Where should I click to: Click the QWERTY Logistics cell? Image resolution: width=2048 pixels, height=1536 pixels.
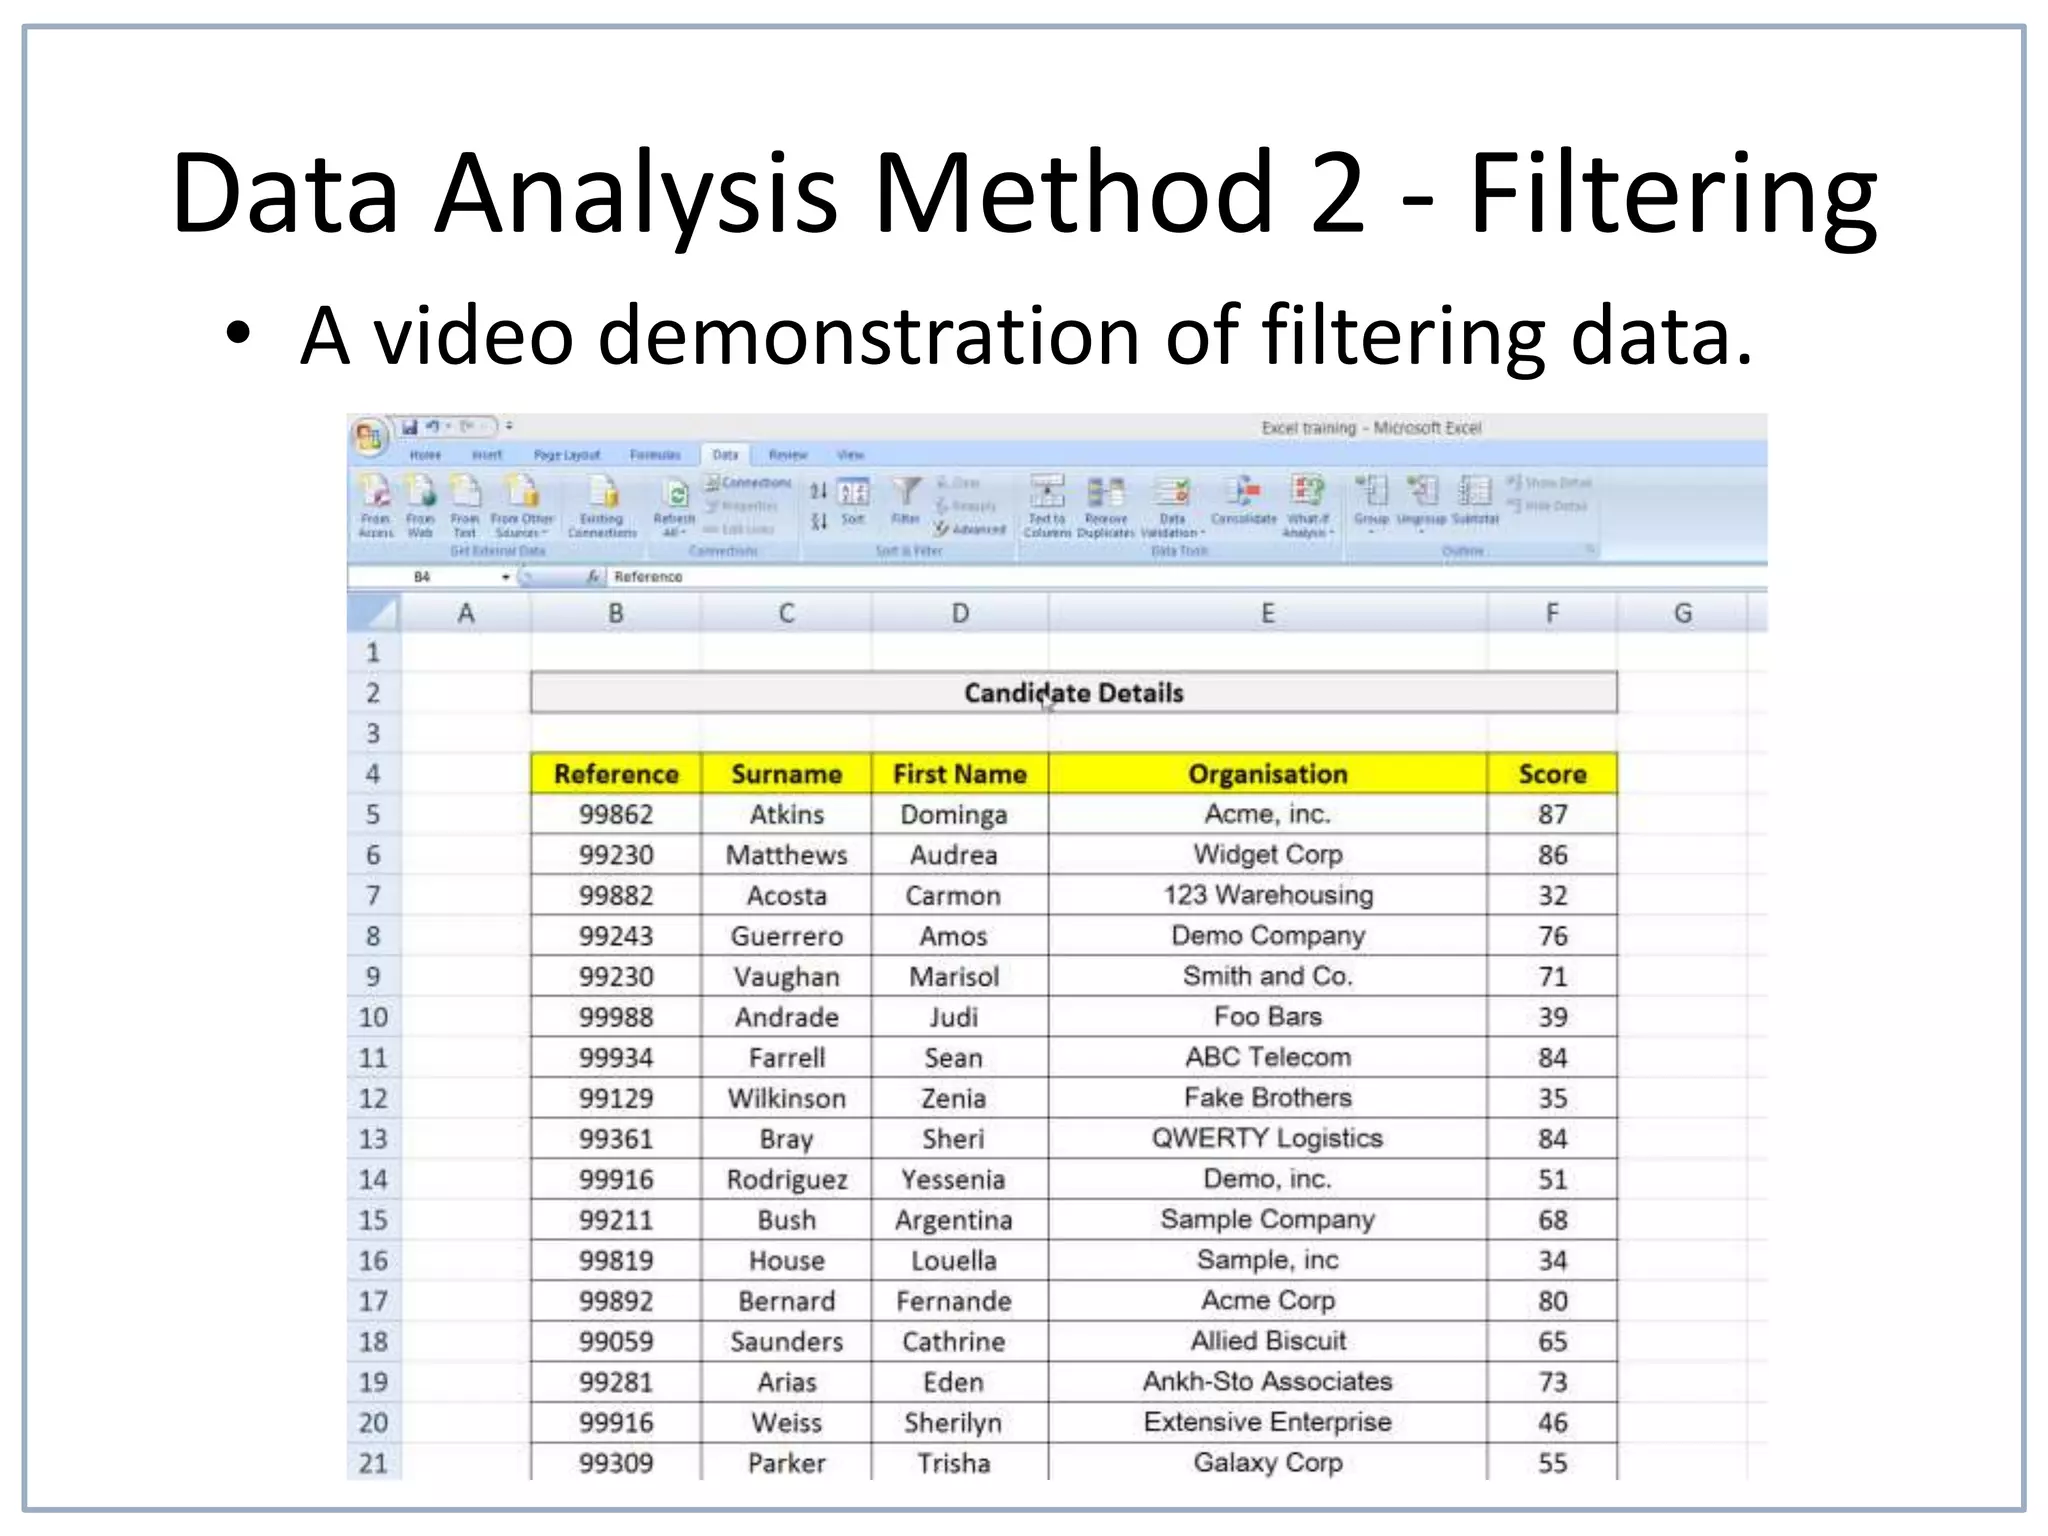click(1268, 1138)
